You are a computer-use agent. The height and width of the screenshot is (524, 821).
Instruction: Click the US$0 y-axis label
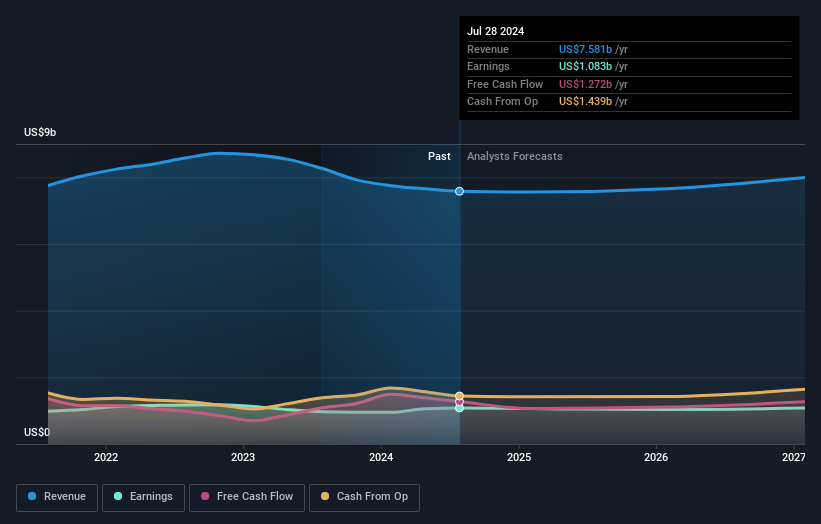[37, 432]
